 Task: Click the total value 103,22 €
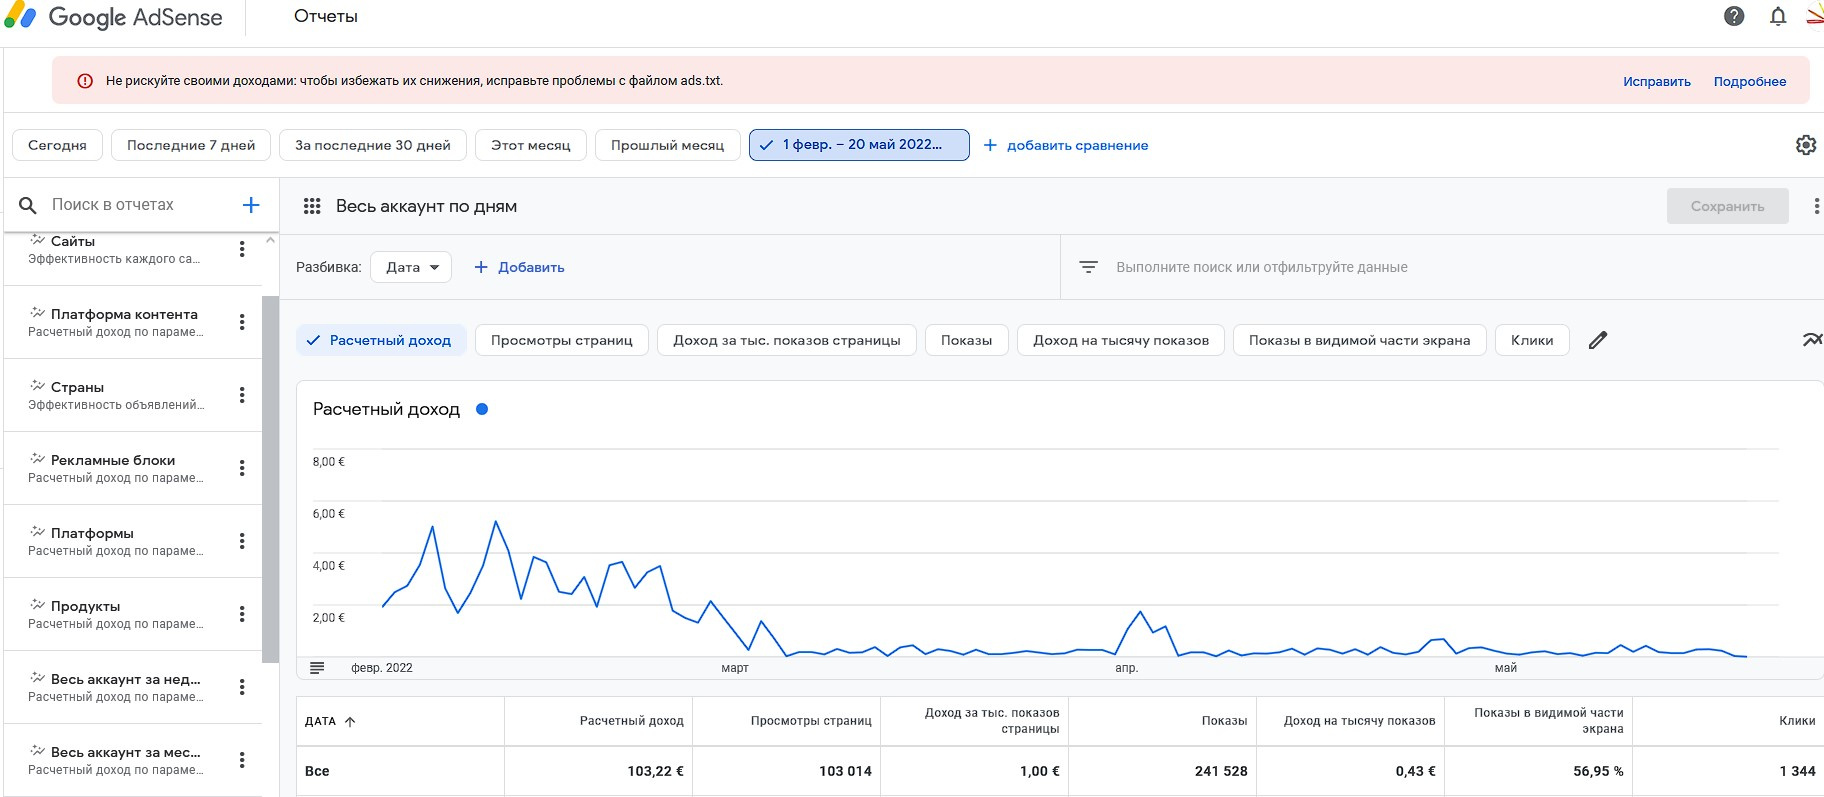coord(656,771)
